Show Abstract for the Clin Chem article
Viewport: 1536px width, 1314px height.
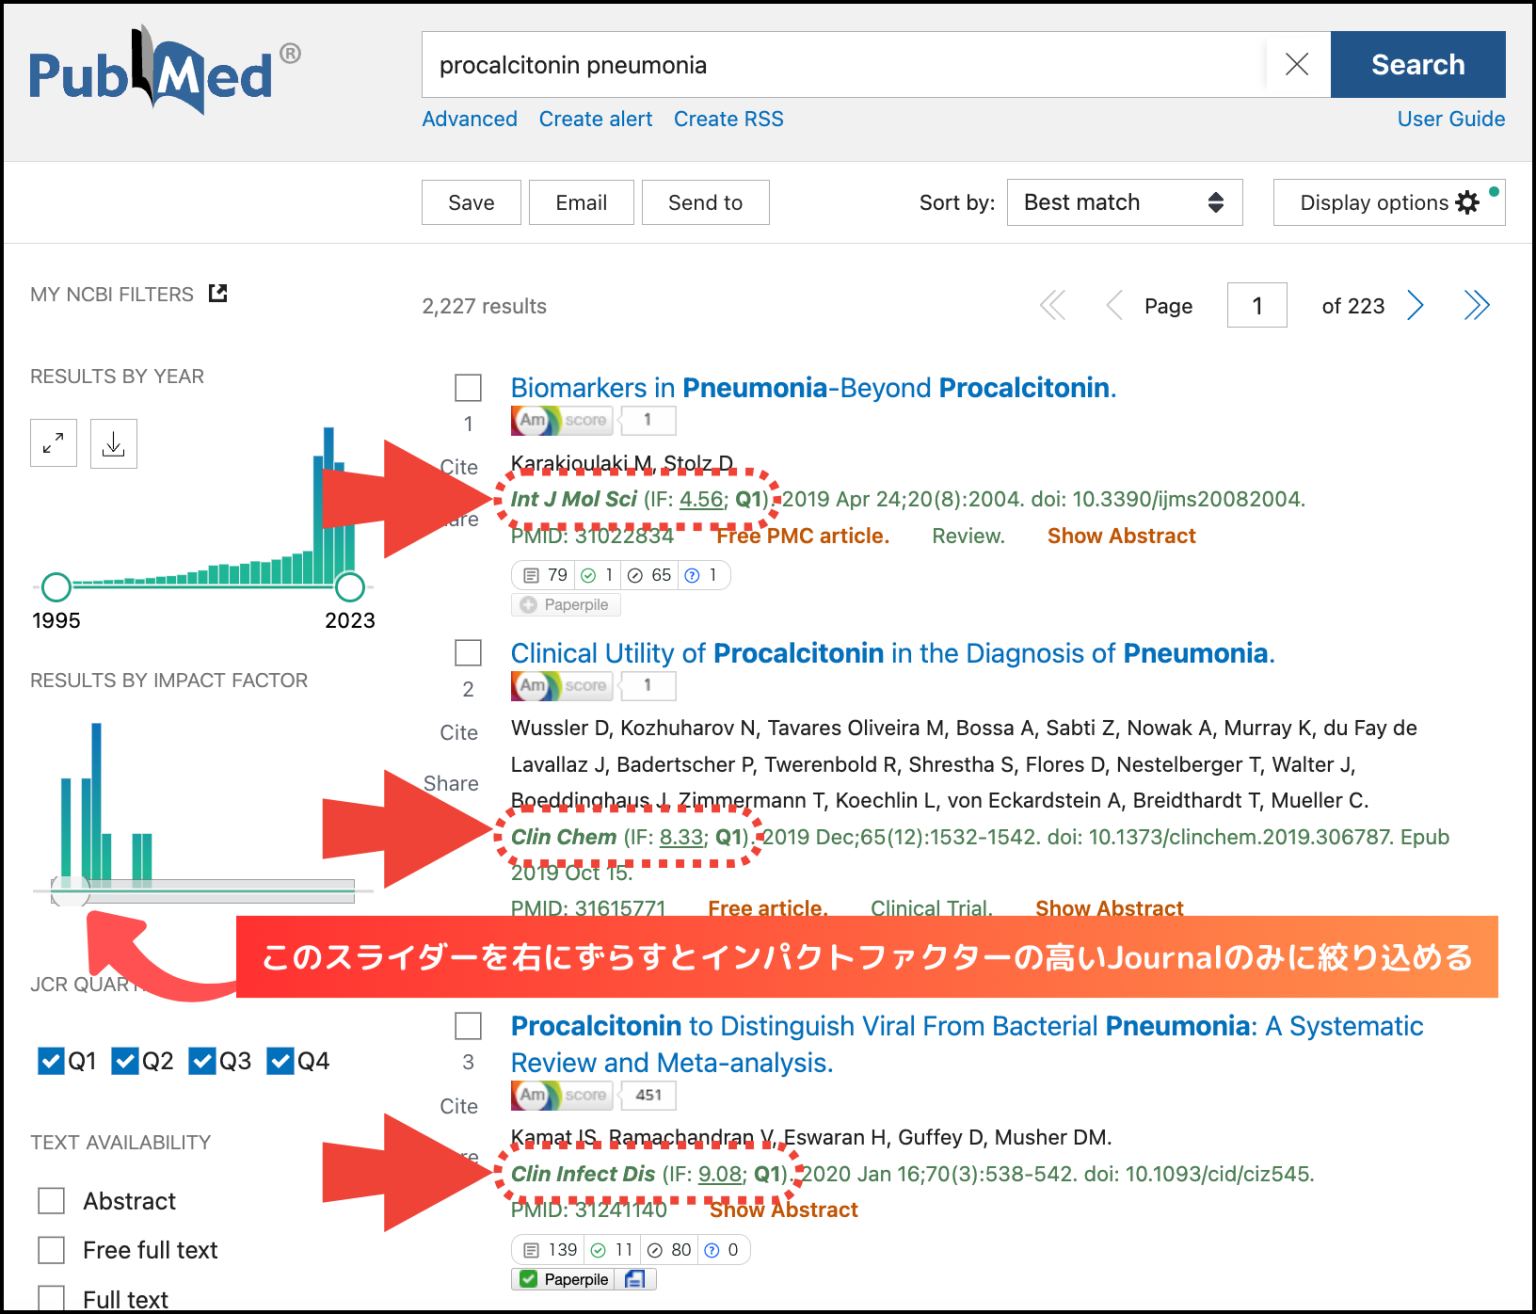tap(1109, 908)
